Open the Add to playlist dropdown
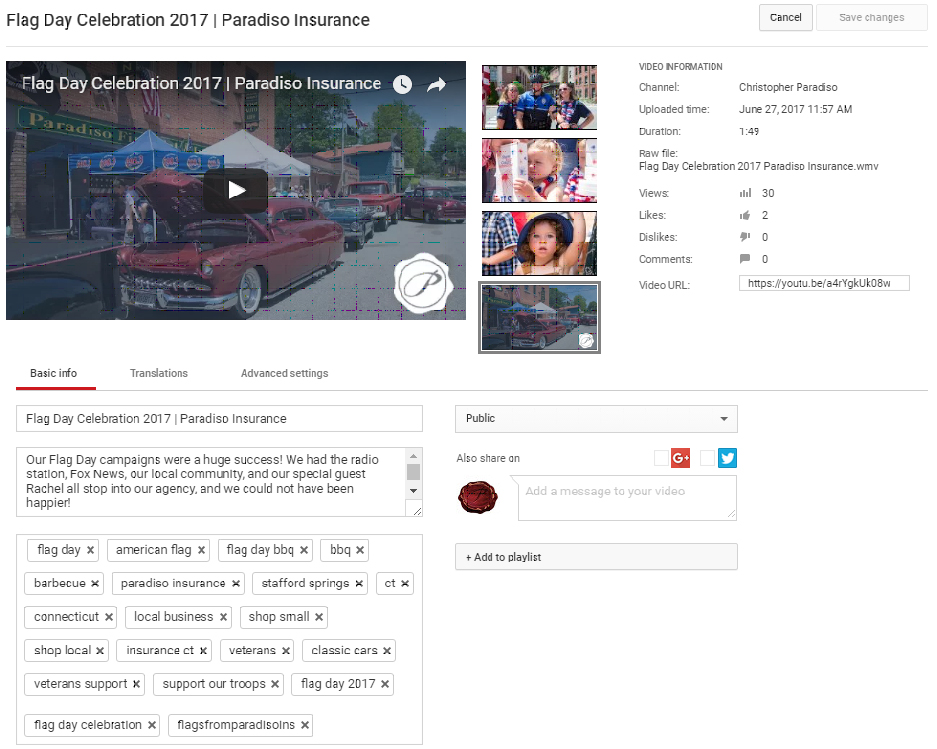This screenshot has height=749, width=937. pyautogui.click(x=596, y=557)
